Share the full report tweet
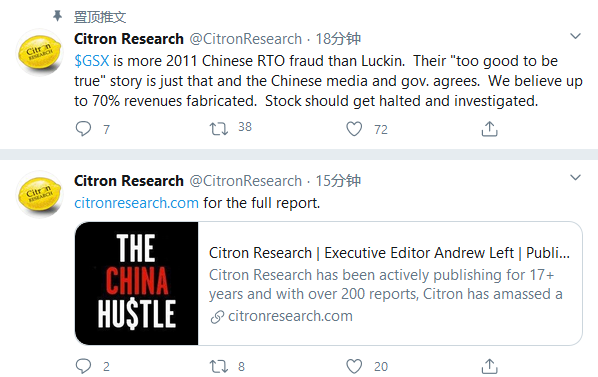 pyautogui.click(x=489, y=366)
